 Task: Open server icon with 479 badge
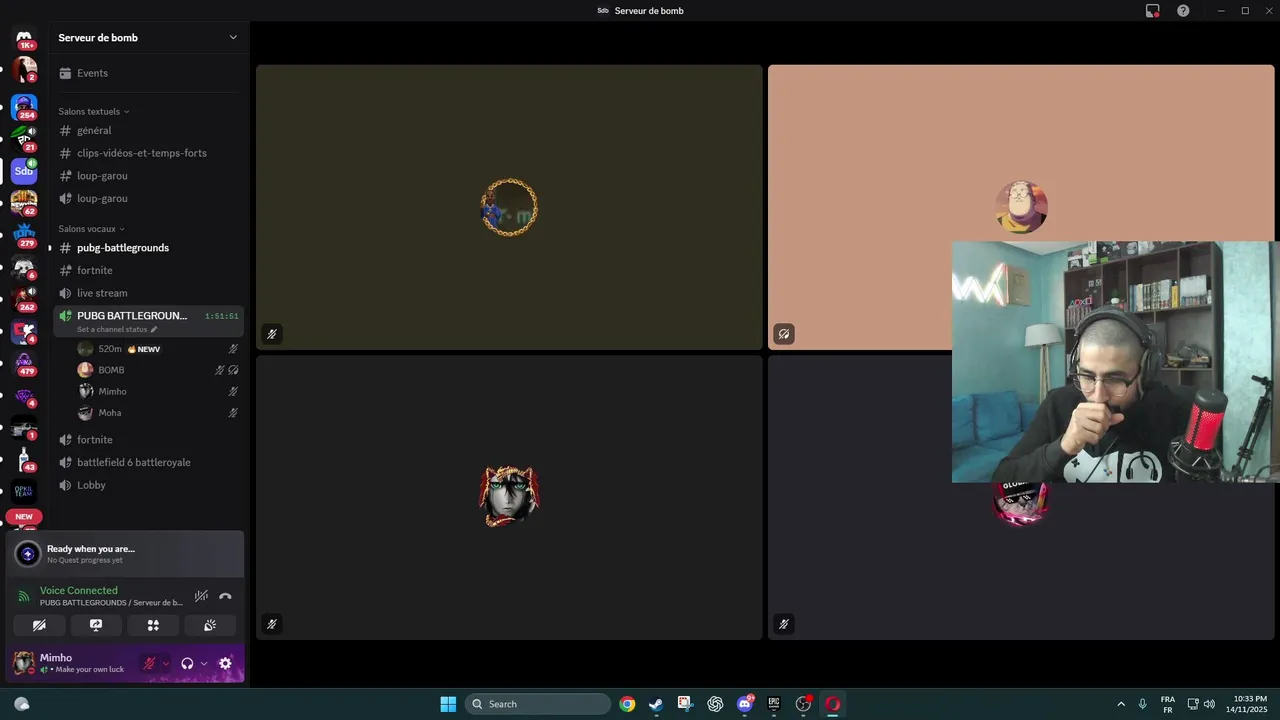[x=24, y=364]
